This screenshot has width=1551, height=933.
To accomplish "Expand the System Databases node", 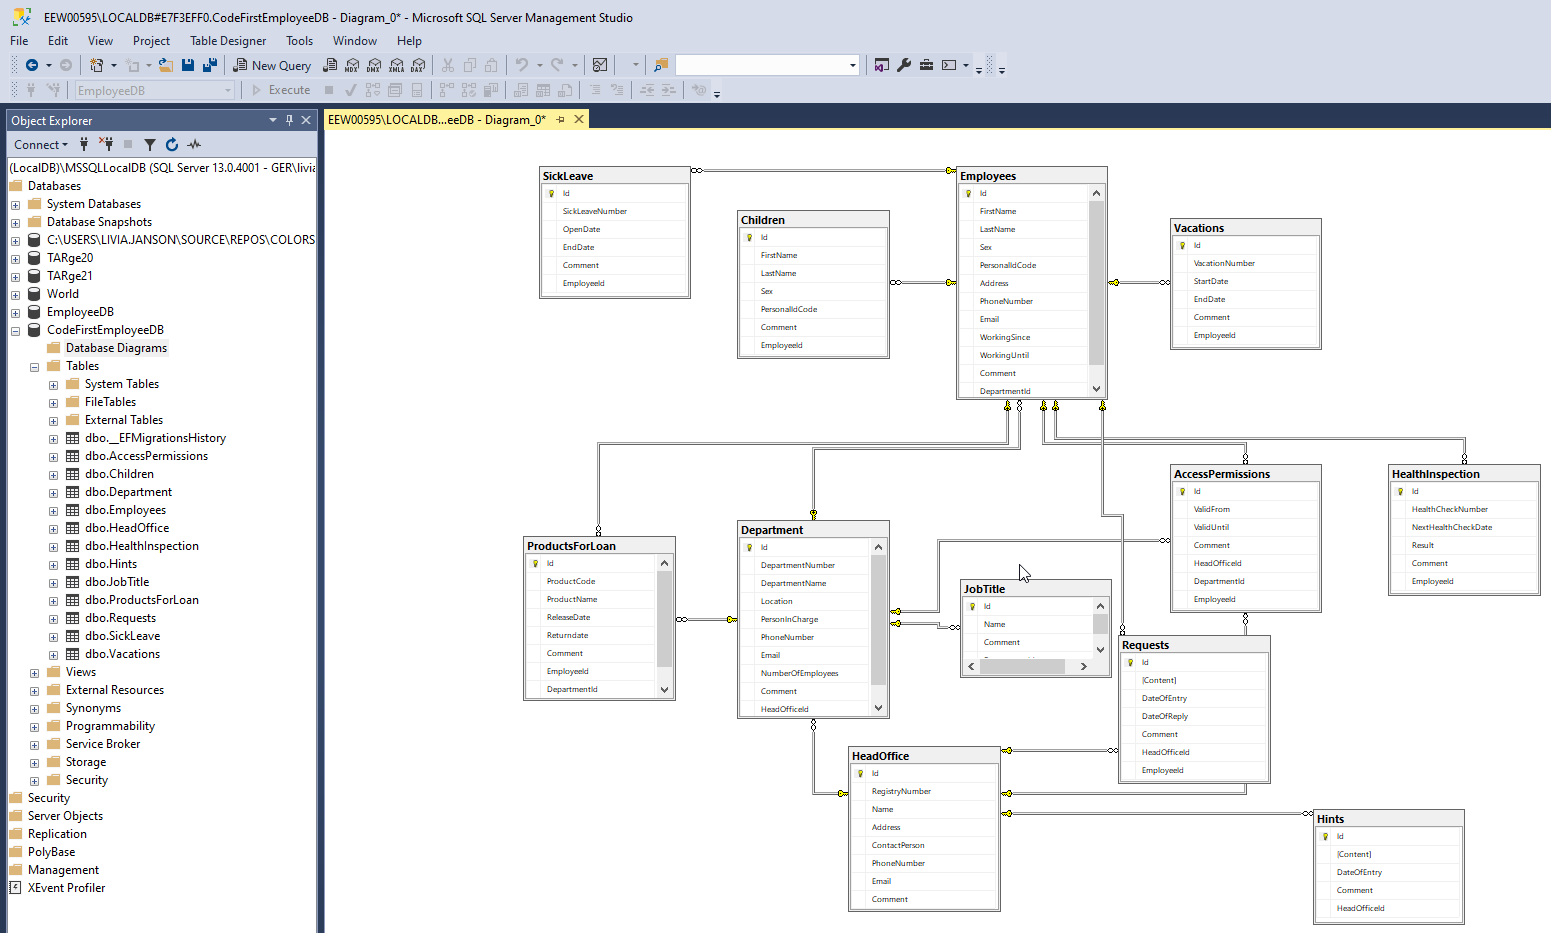I will (15, 205).
